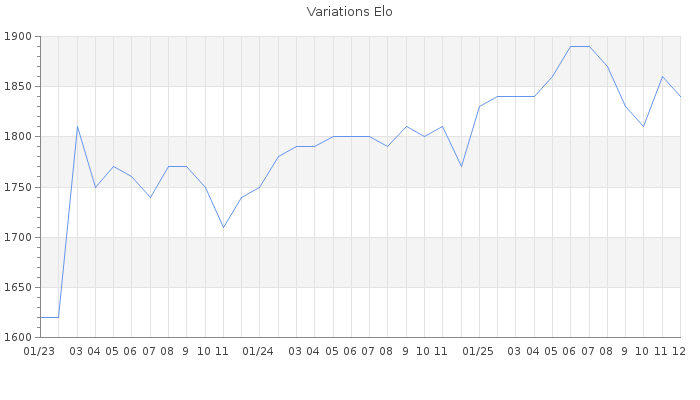The image size is (700, 400).
Task: Click the sharp 1810 spike in early 2023
Action: [77, 127]
